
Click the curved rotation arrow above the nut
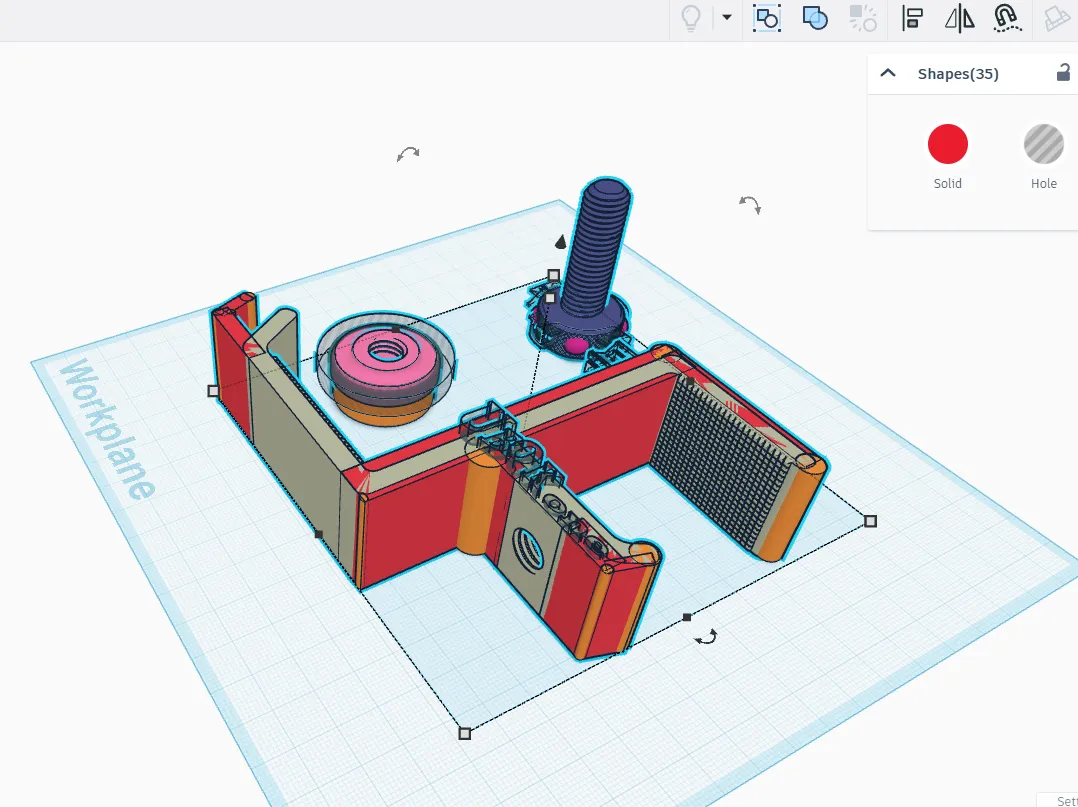[x=408, y=153]
